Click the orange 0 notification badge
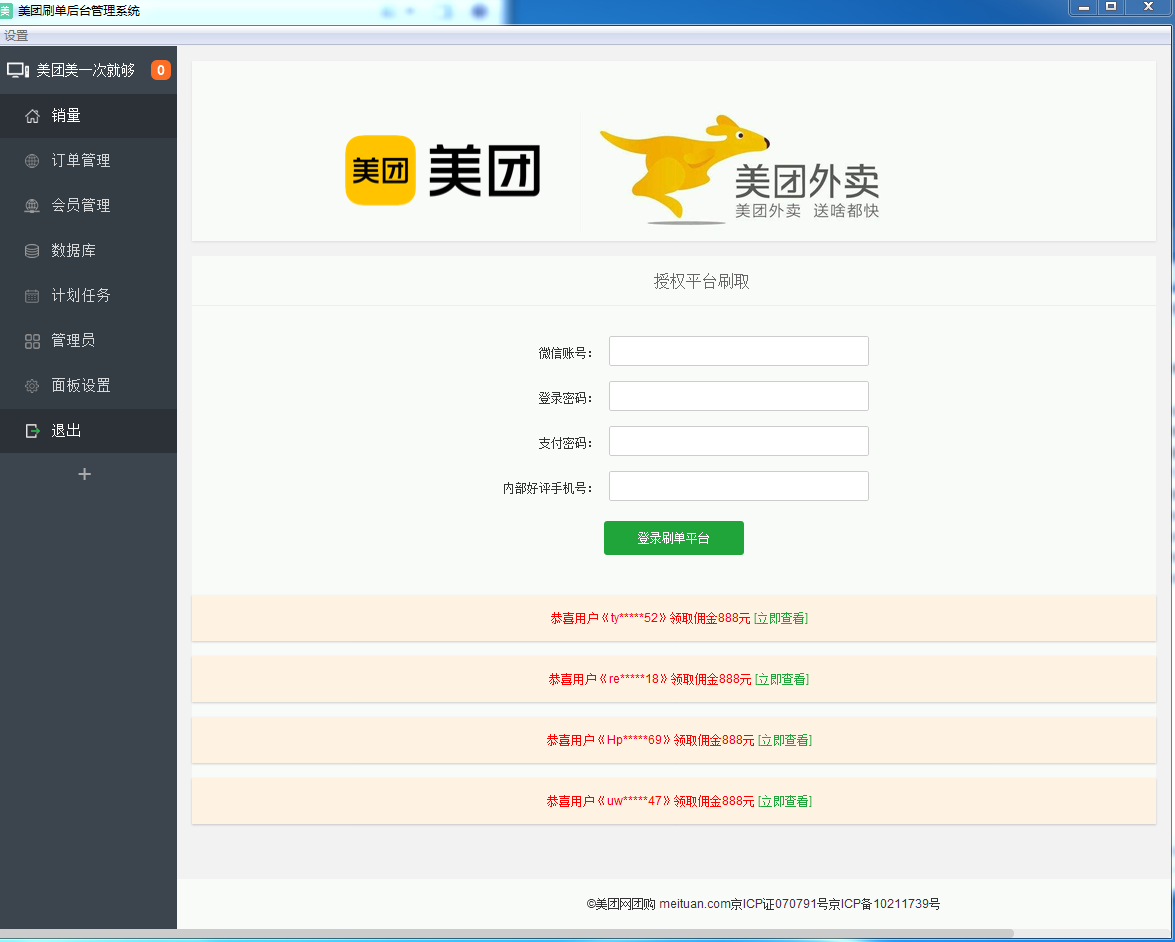This screenshot has width=1175, height=942. pyautogui.click(x=160, y=70)
